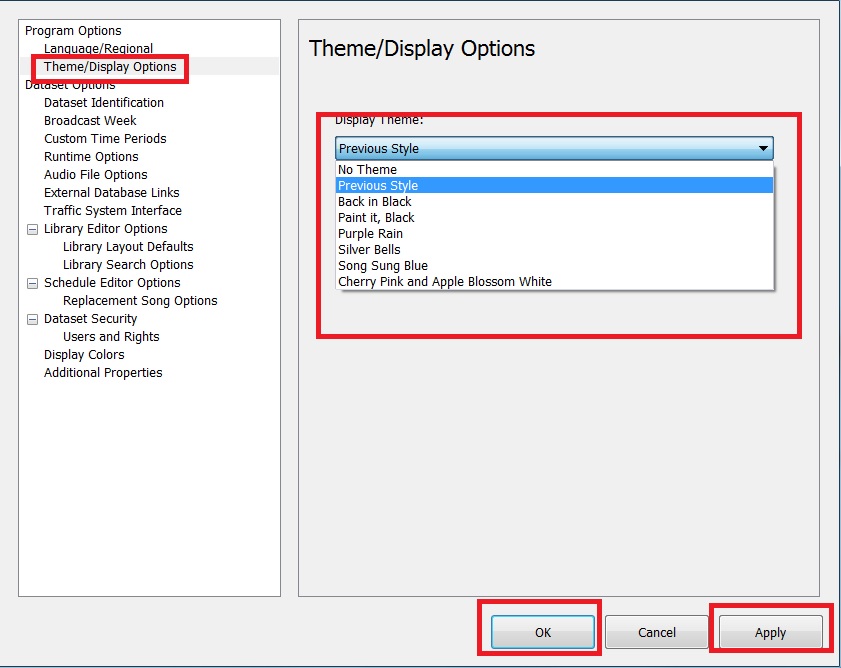The height and width of the screenshot is (668, 841).
Task: Collapse the Dataset Security tree node
Action: coord(32,319)
